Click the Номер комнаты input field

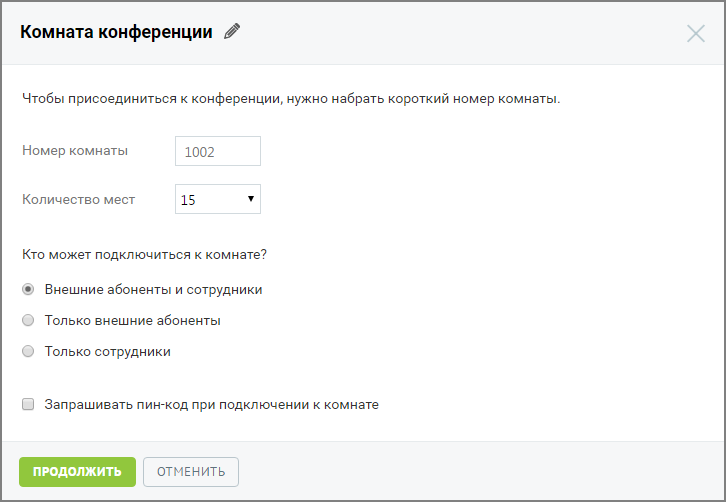[x=218, y=151]
